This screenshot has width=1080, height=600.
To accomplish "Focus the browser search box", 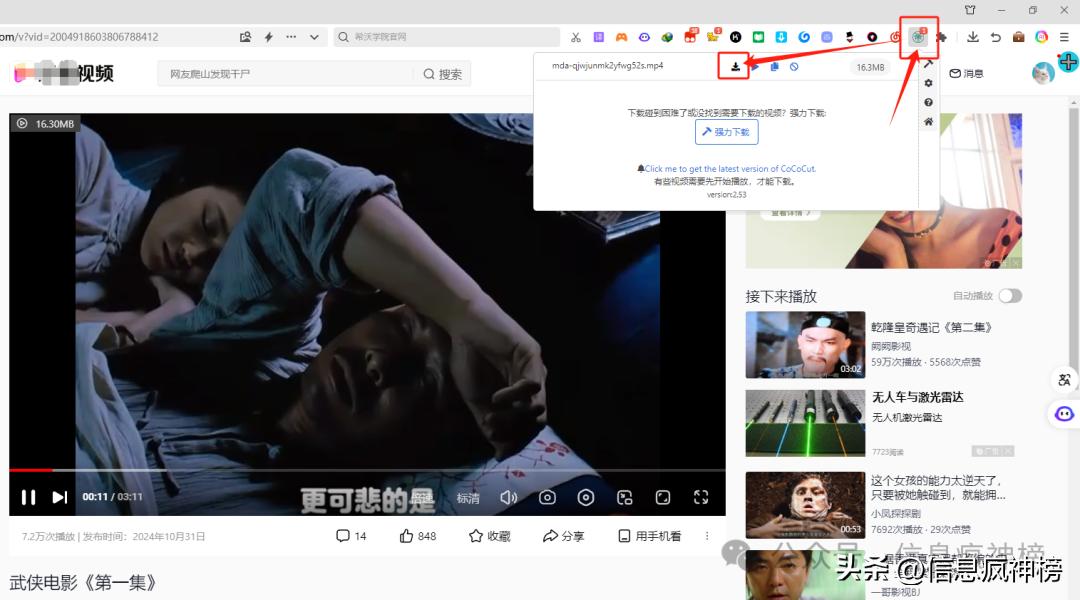I will point(448,37).
